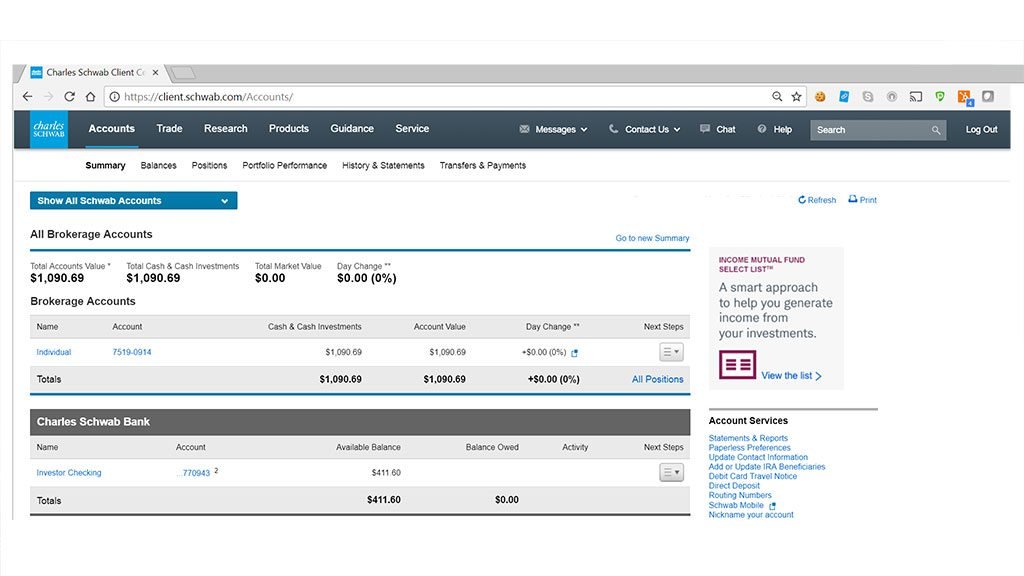Open Direct Deposit link
Screen dimensions: 1024x576
[734, 486]
